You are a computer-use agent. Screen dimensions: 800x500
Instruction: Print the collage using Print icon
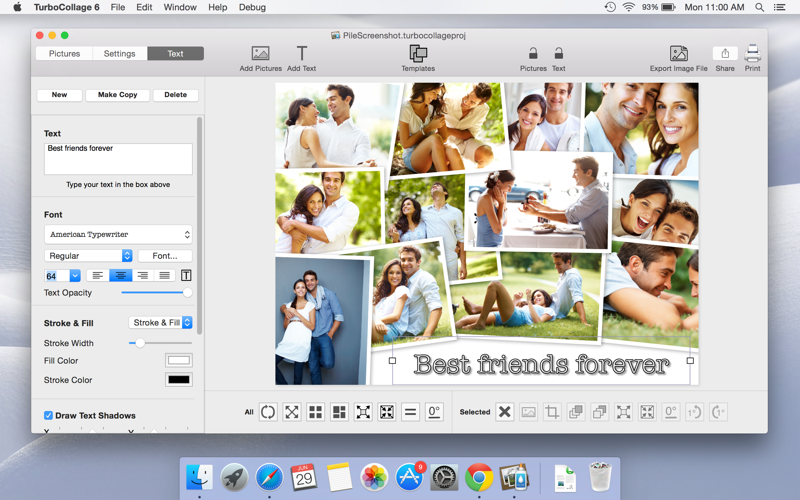pos(752,54)
